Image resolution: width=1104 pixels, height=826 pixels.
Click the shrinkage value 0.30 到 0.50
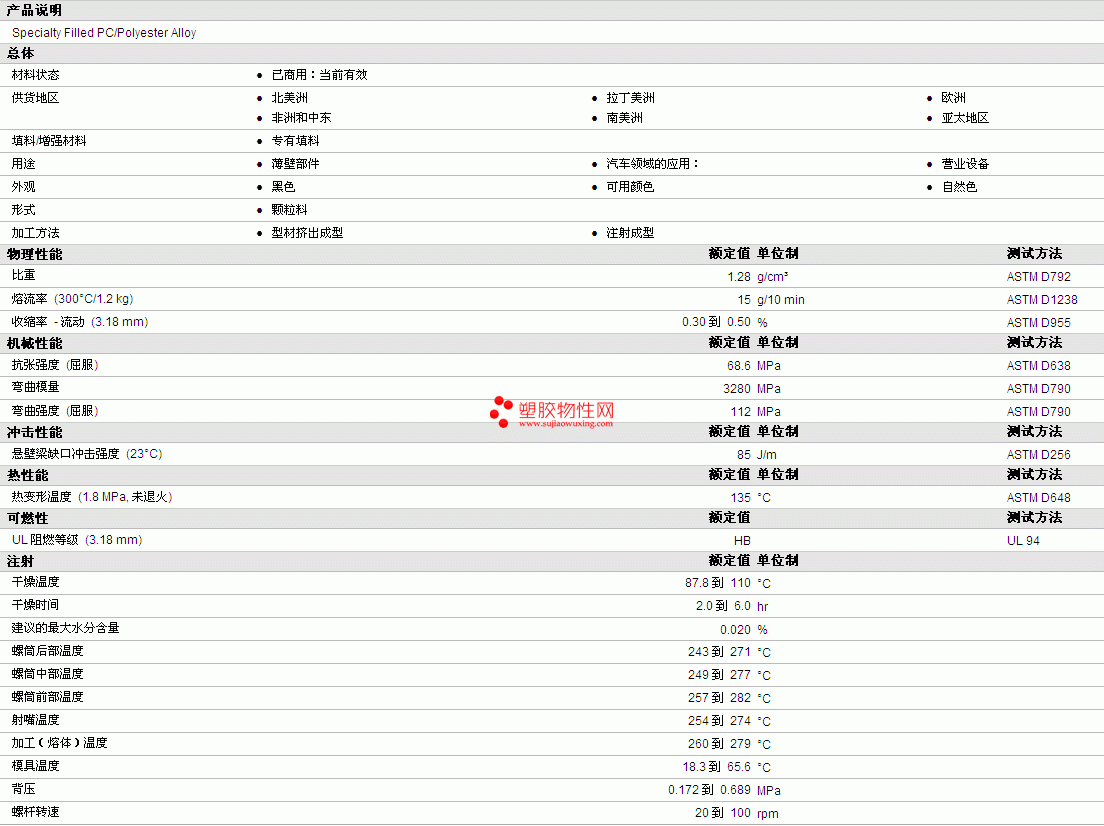716,322
